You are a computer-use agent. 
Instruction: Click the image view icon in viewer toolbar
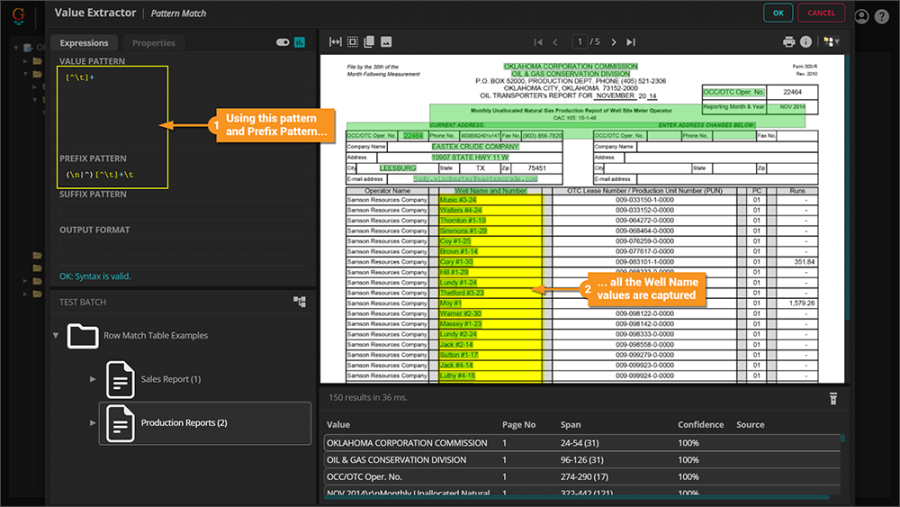tap(386, 42)
